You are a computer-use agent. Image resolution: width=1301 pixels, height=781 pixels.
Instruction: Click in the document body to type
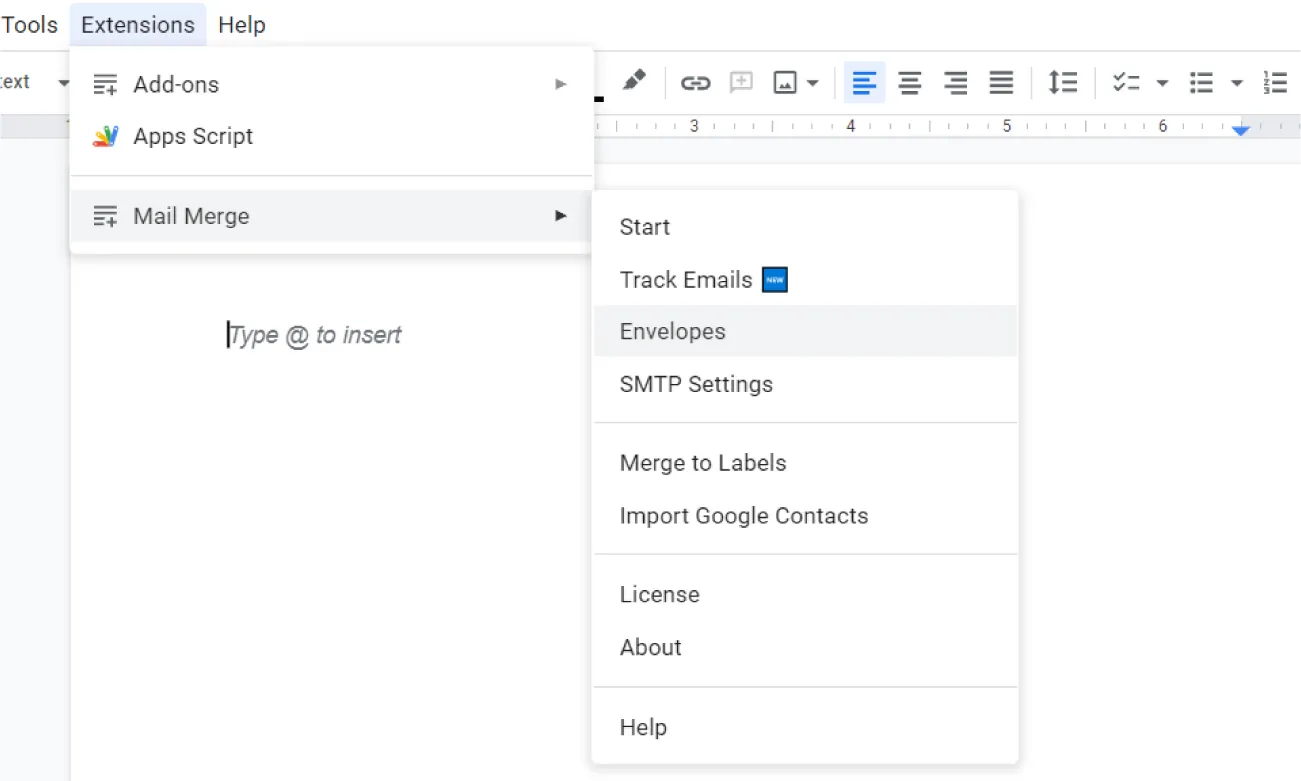(315, 335)
